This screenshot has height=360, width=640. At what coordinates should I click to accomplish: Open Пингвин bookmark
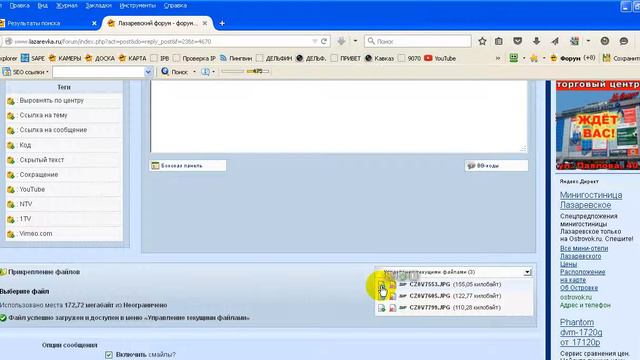[x=236, y=58]
